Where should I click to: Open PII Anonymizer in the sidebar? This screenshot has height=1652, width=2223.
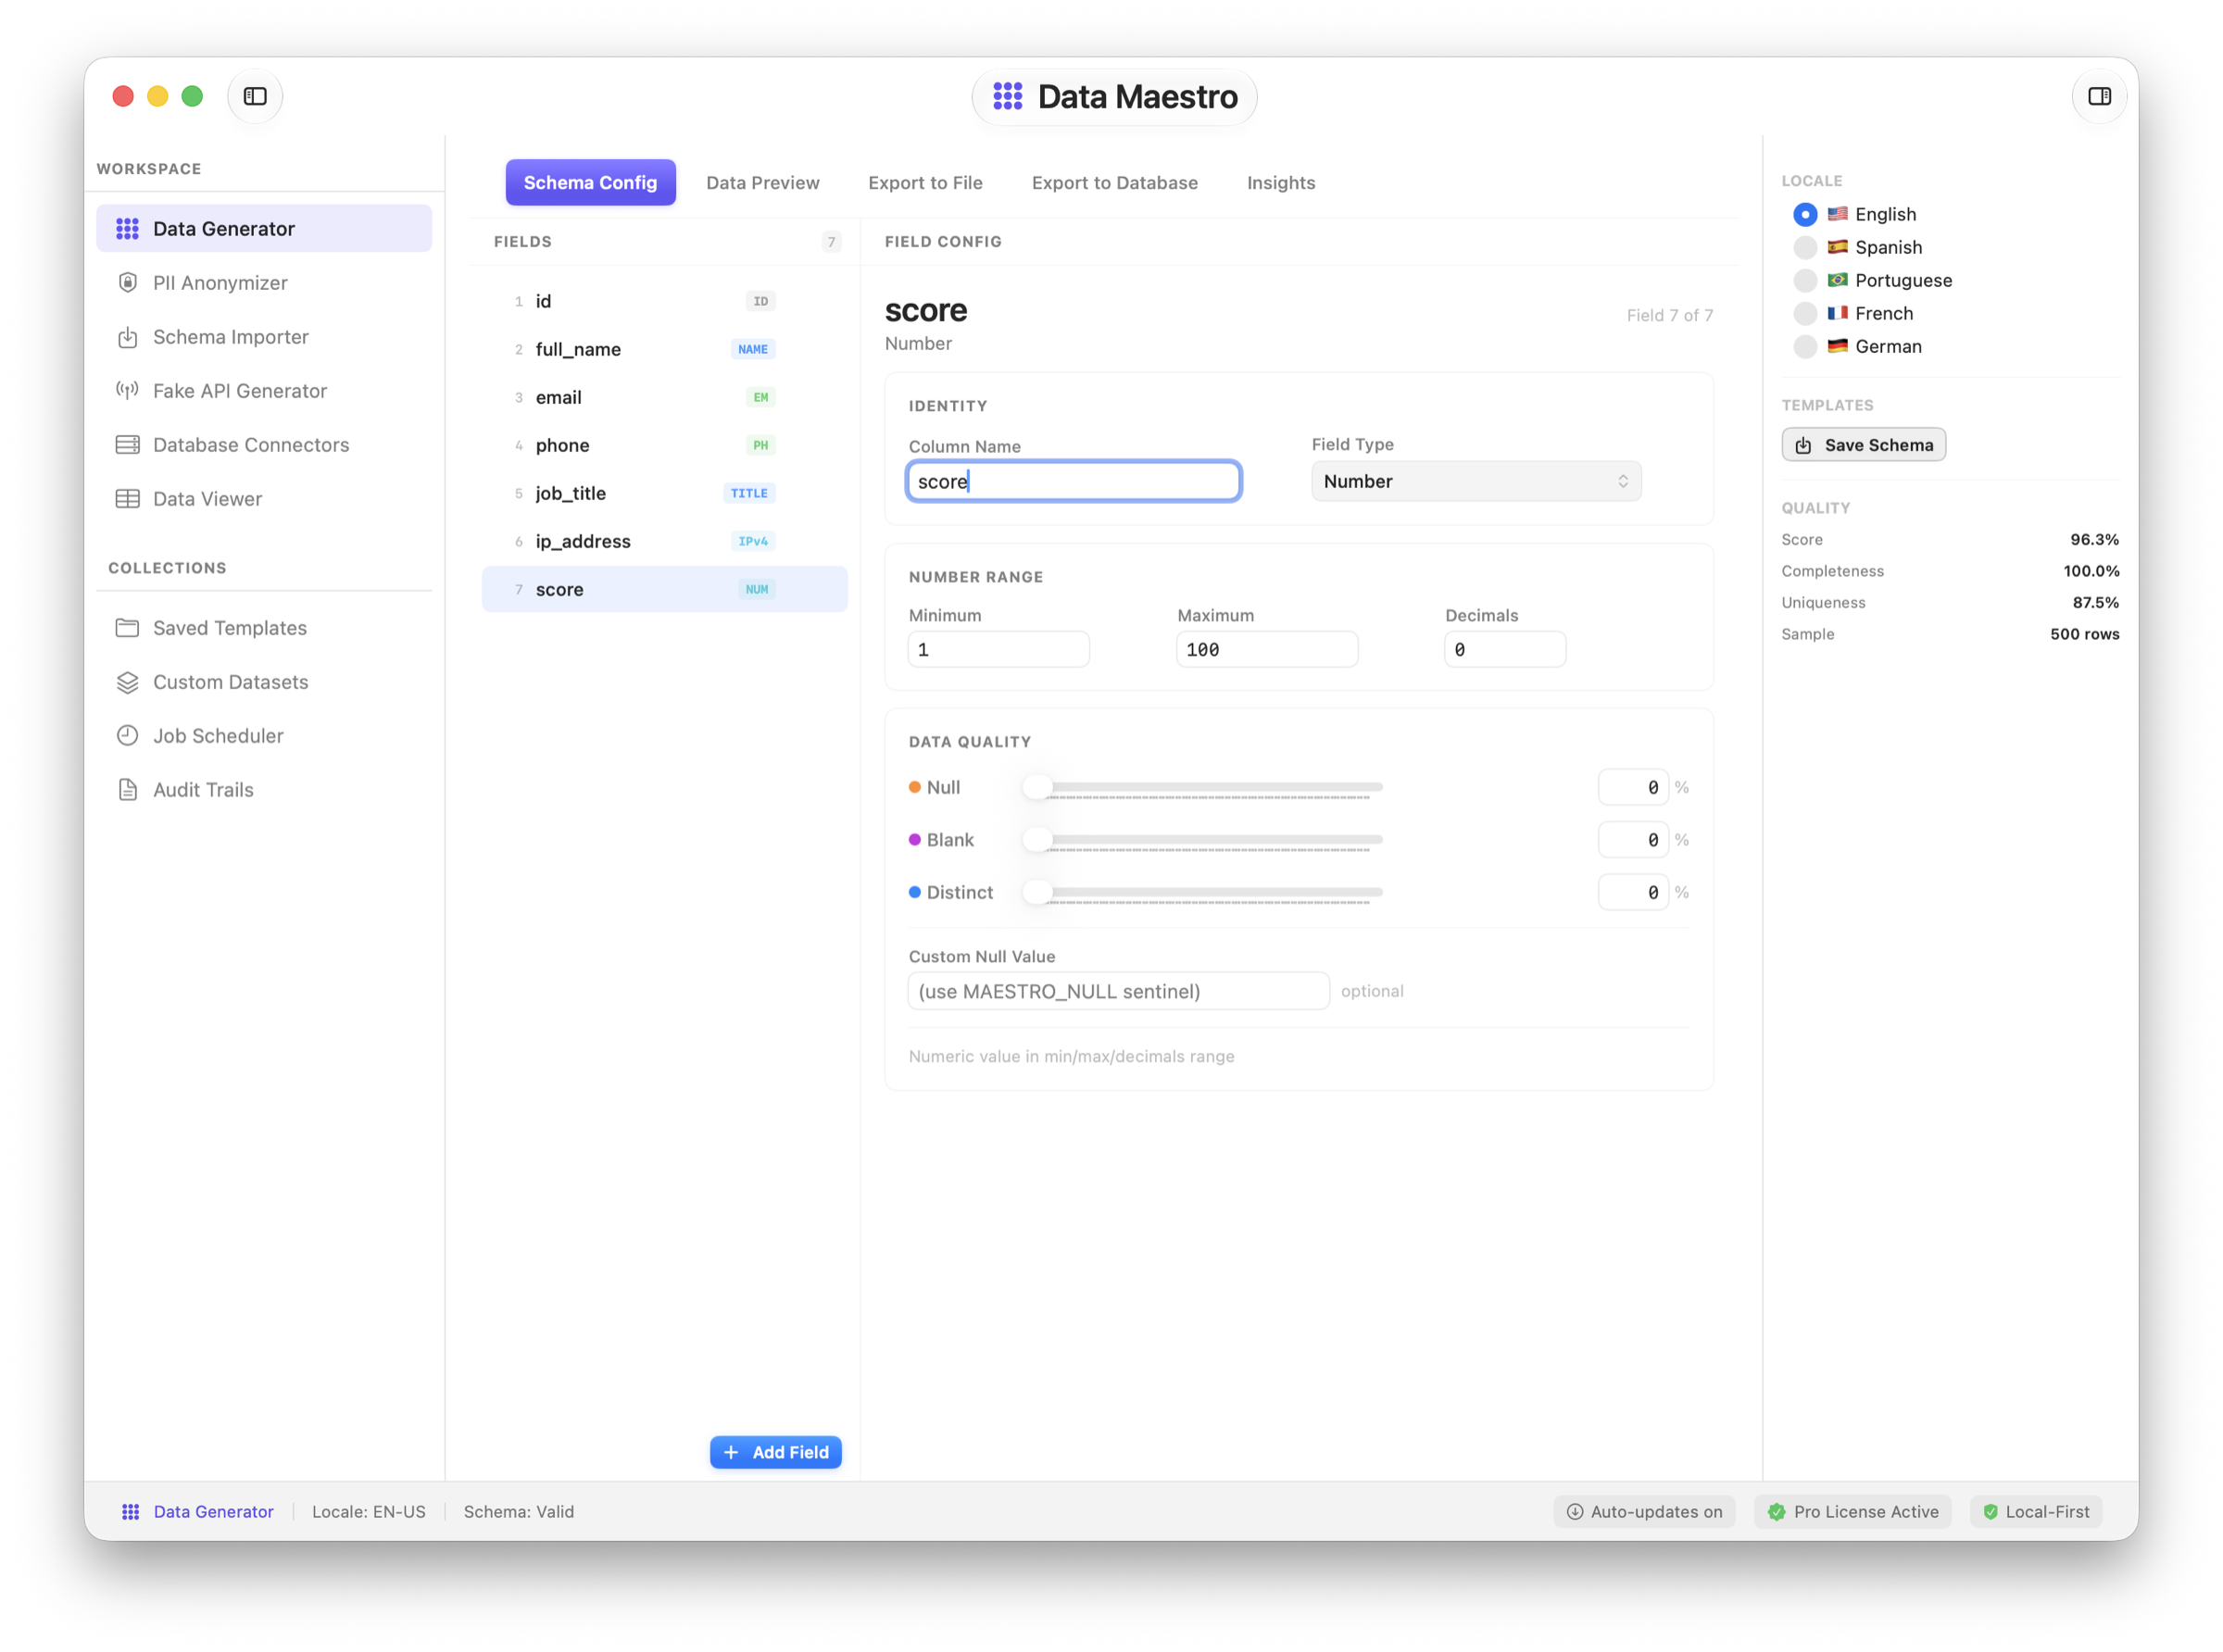pos(264,283)
